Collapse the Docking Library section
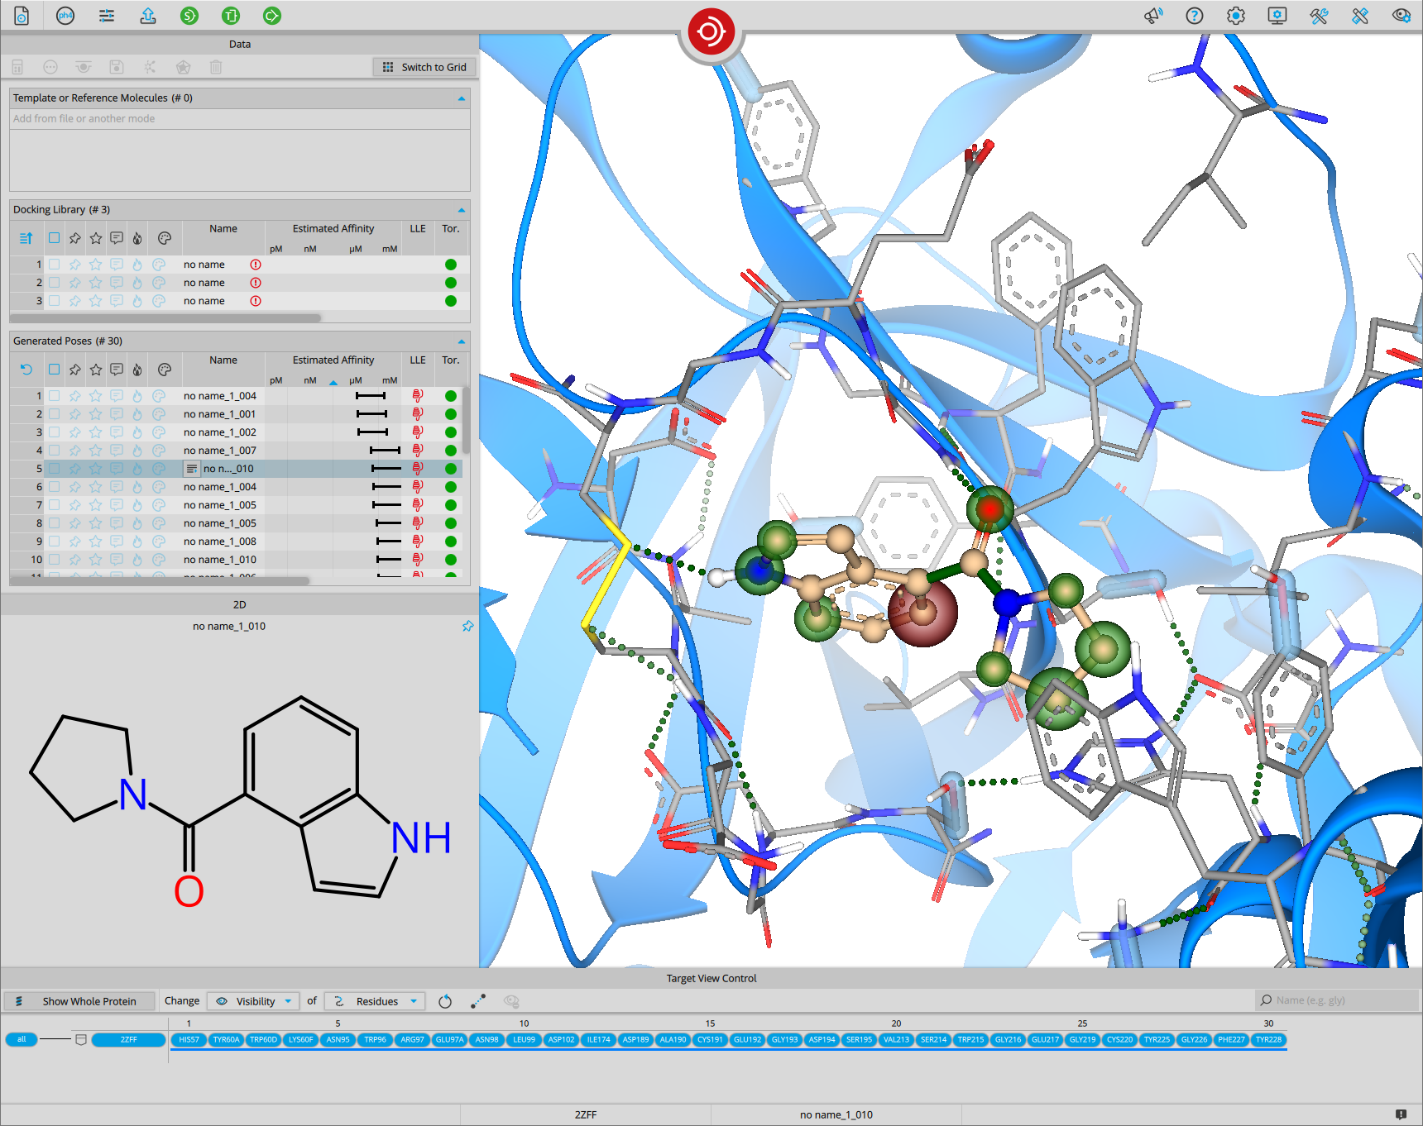The width and height of the screenshot is (1423, 1126). [x=461, y=210]
